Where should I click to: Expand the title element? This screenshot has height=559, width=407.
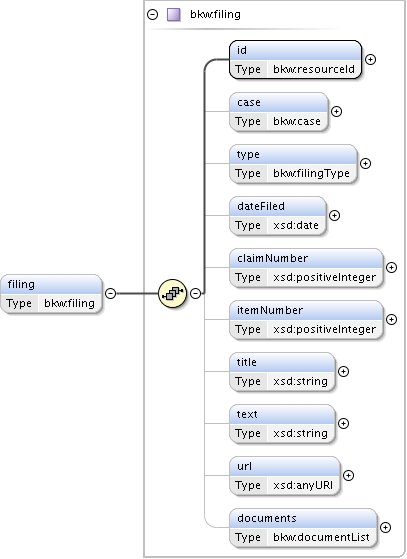343,372
